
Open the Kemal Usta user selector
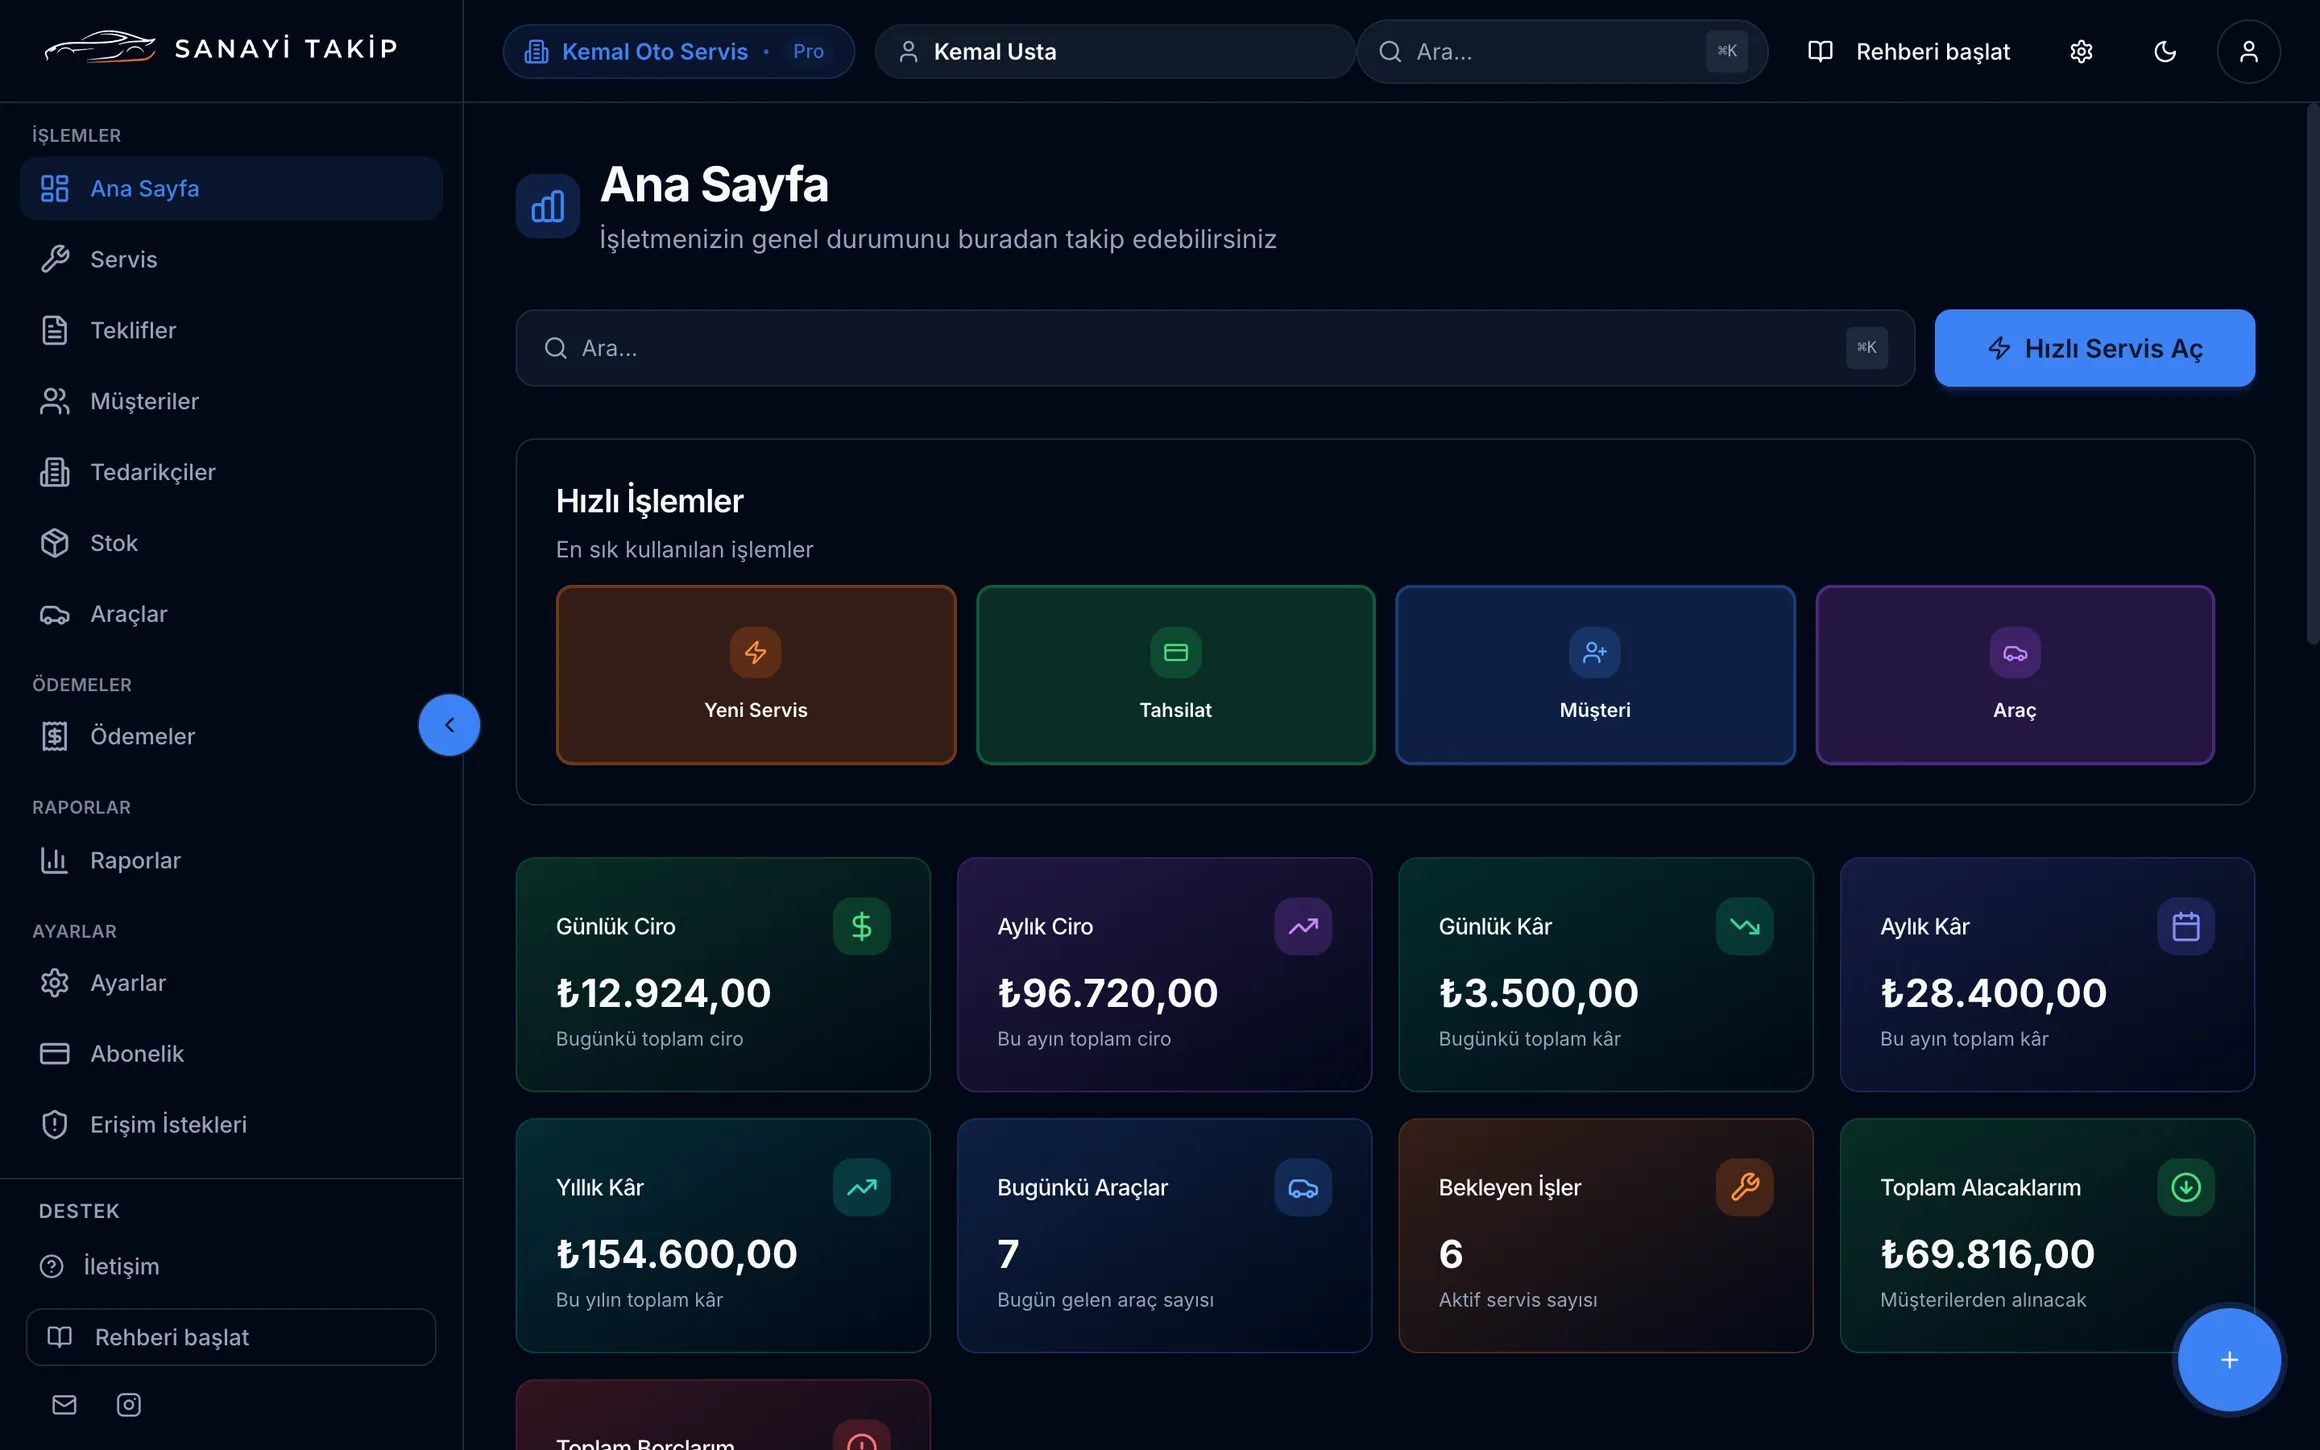[x=1115, y=51]
